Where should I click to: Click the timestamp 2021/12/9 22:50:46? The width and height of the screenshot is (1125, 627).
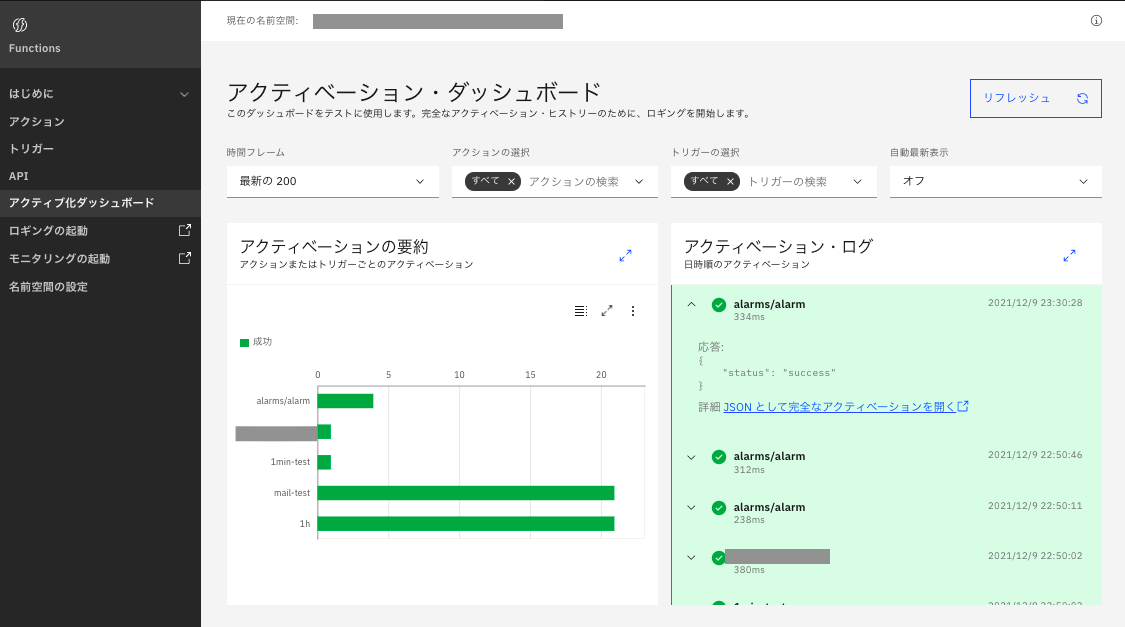(x=1035, y=455)
